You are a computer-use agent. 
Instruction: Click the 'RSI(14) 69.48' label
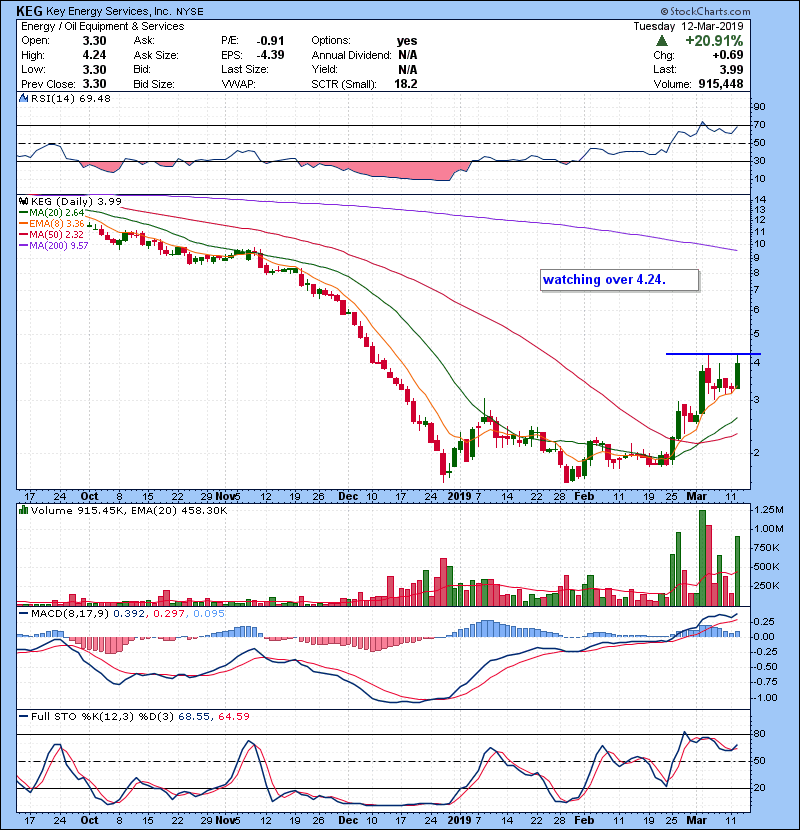pos(70,98)
